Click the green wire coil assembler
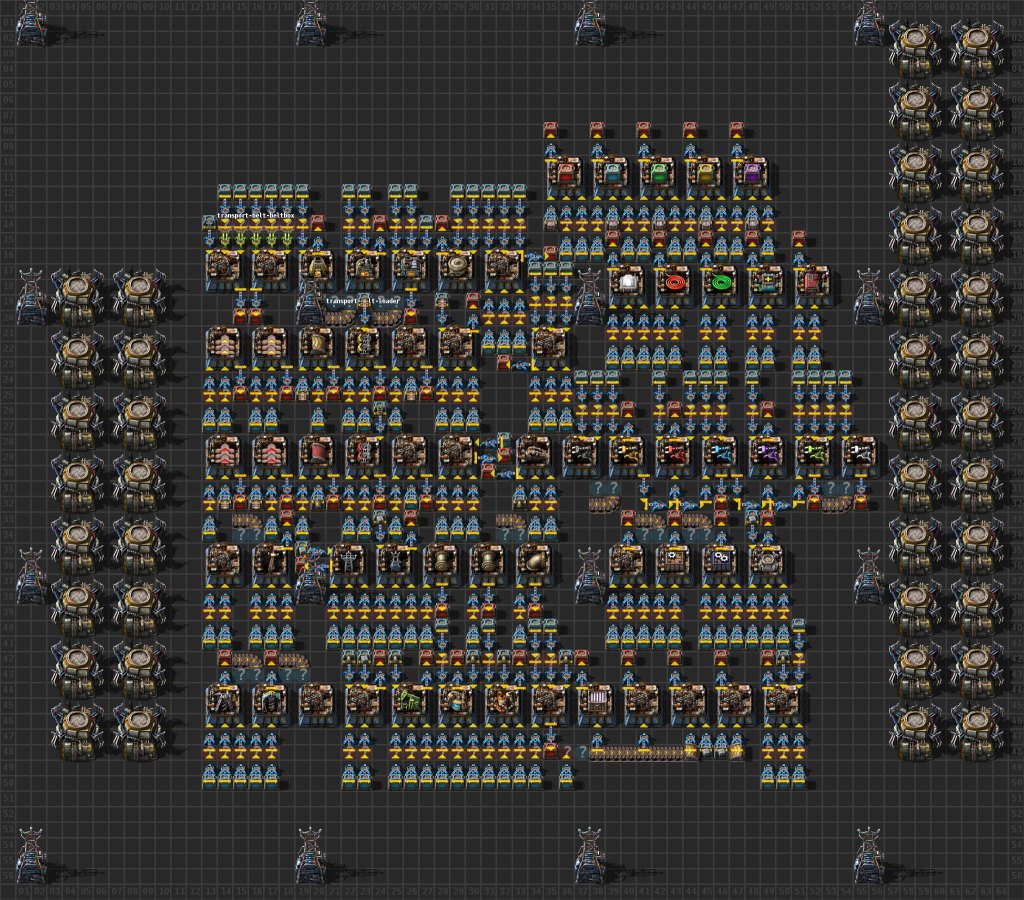 point(720,284)
